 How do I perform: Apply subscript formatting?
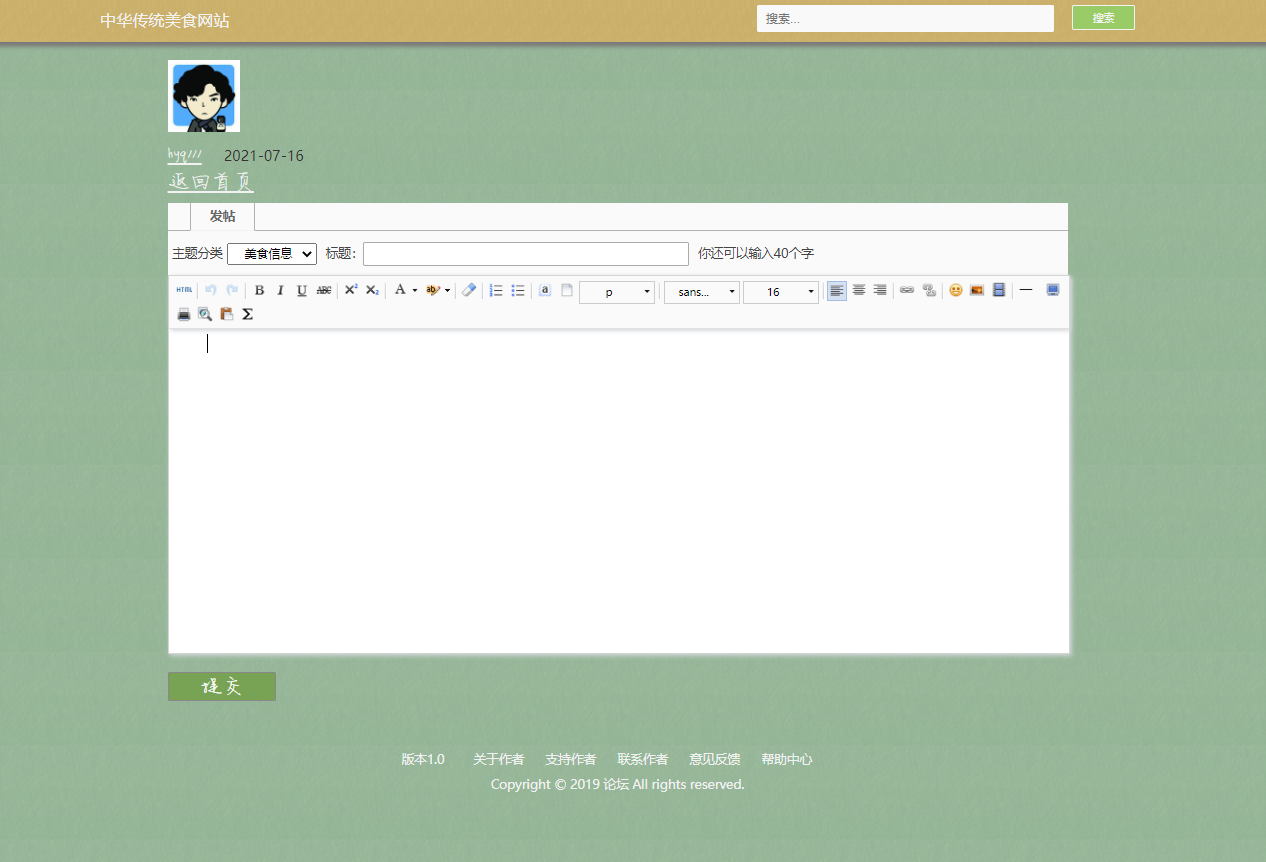click(372, 290)
